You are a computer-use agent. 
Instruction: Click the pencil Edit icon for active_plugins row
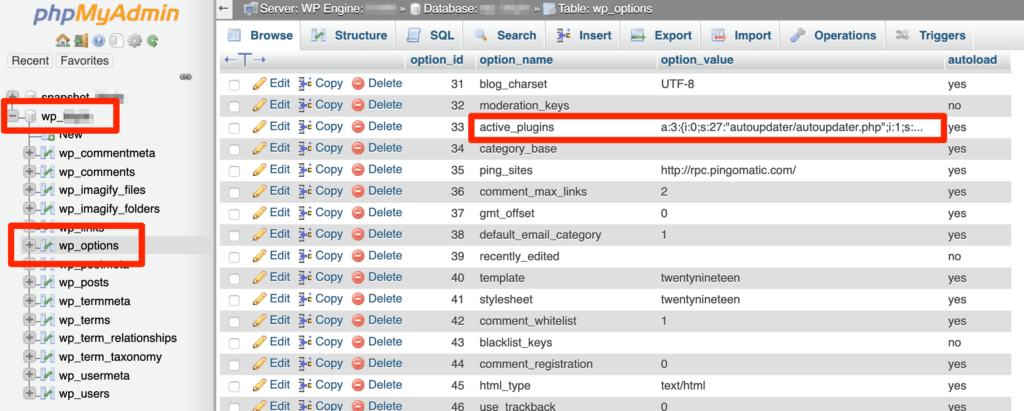coord(260,127)
